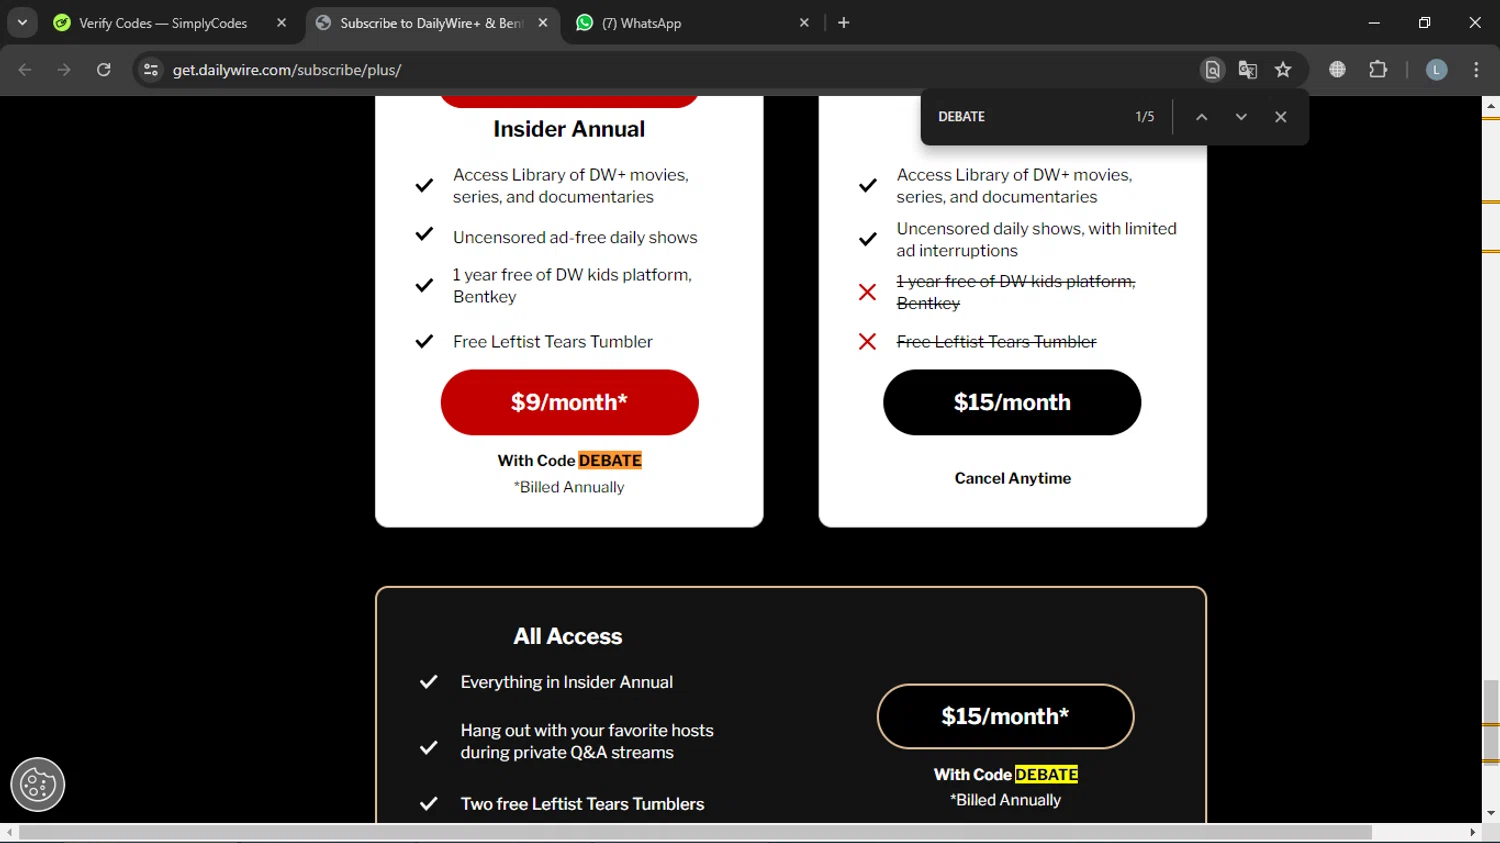Expand the tab search dropdown

pos(22,23)
